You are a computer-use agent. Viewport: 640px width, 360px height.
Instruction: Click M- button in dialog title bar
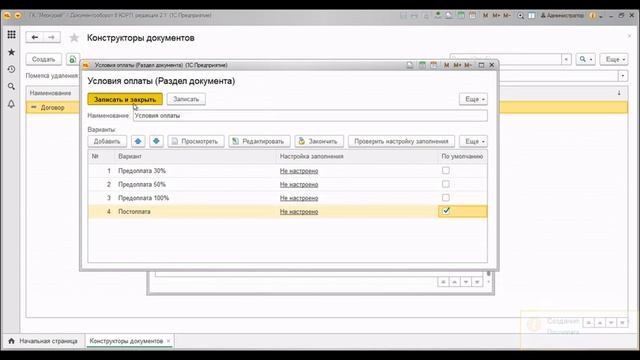coord(468,65)
